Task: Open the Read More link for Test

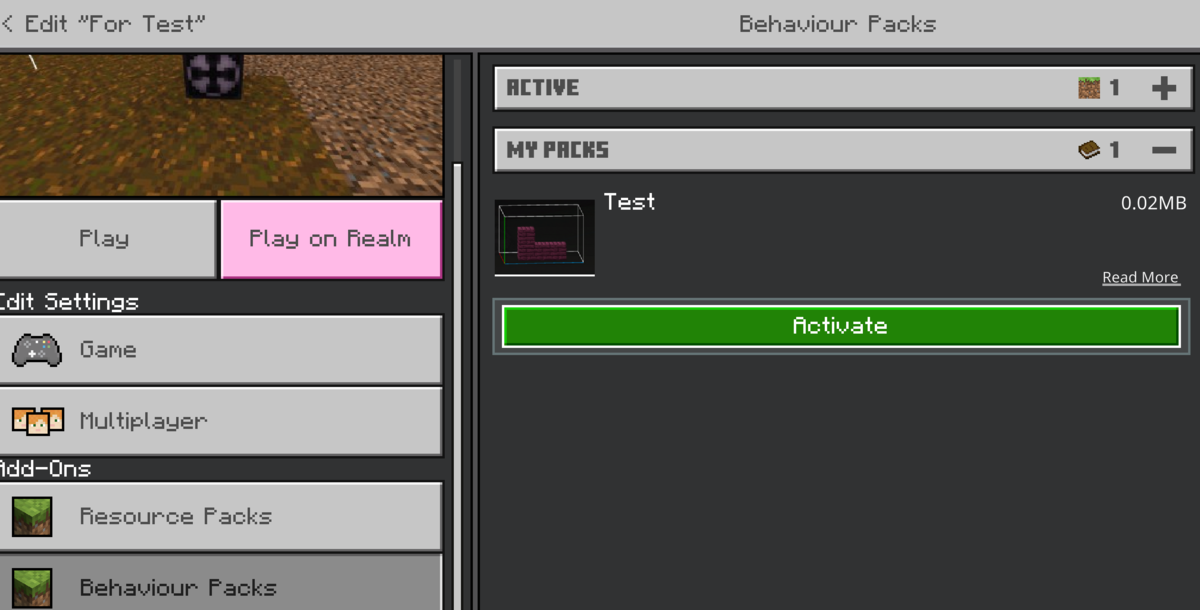Action: [x=1140, y=278]
